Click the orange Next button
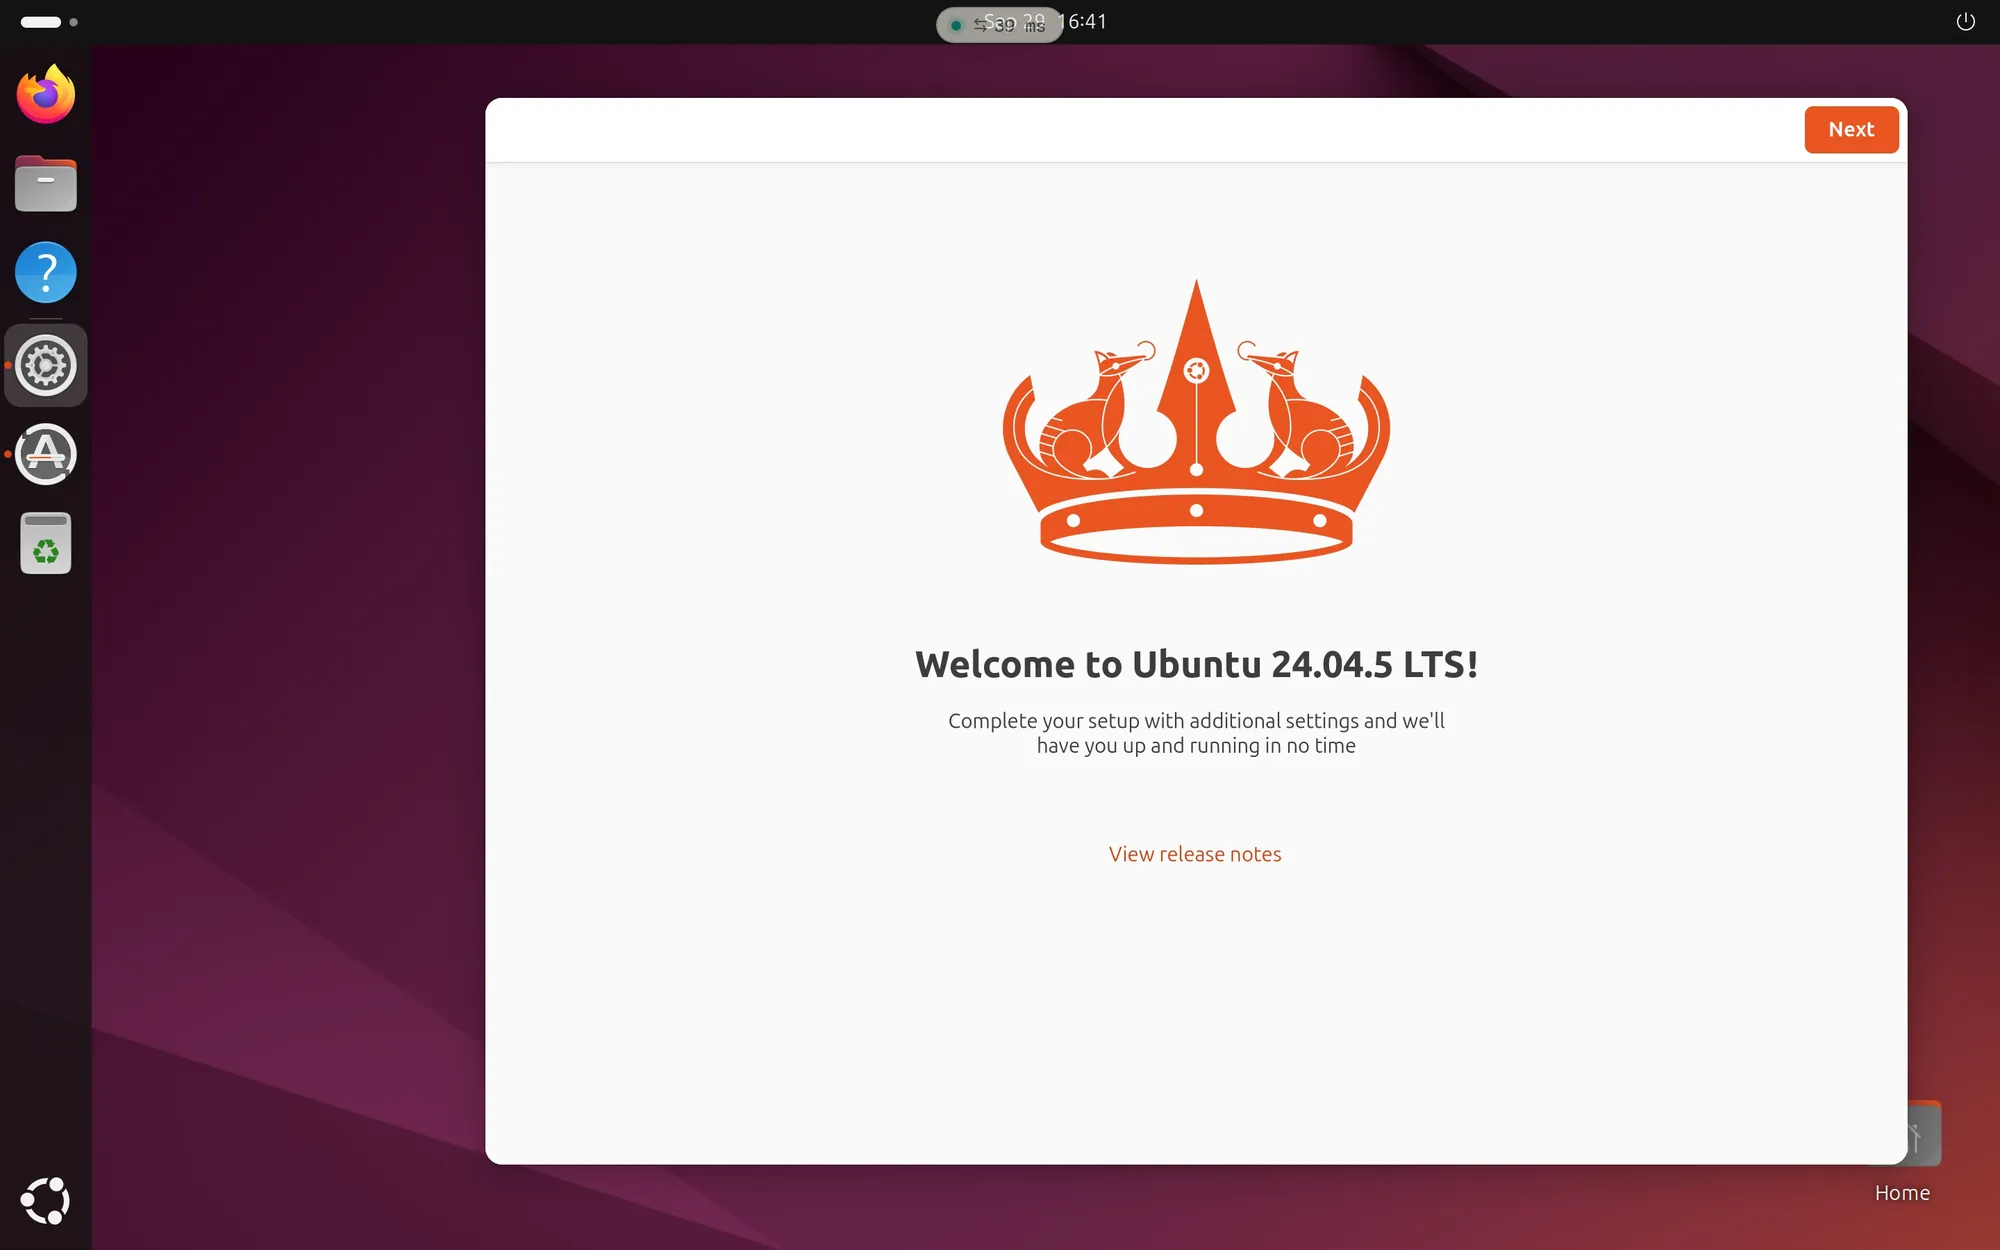 click(1851, 129)
